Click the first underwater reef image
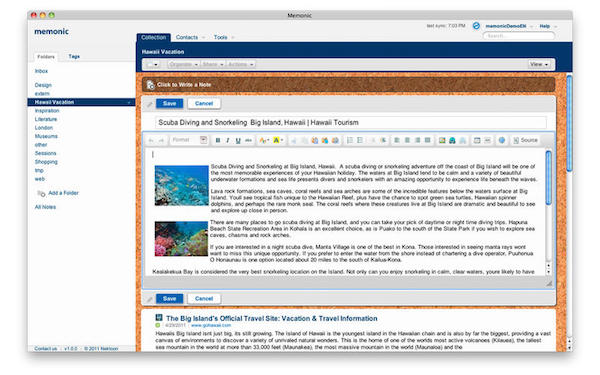This screenshot has width=600, height=375. coord(181,185)
